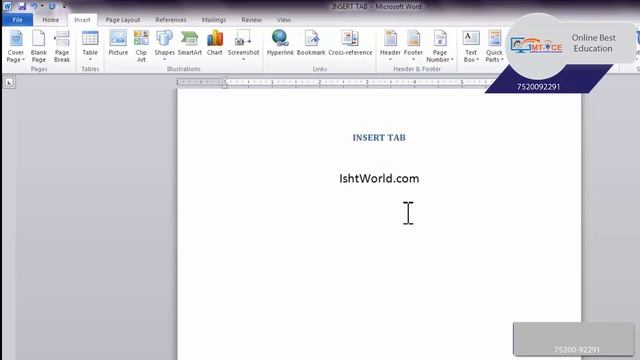Click the Redo/Repeat button
The height and width of the screenshot is (360, 640).
[x=52, y=6]
